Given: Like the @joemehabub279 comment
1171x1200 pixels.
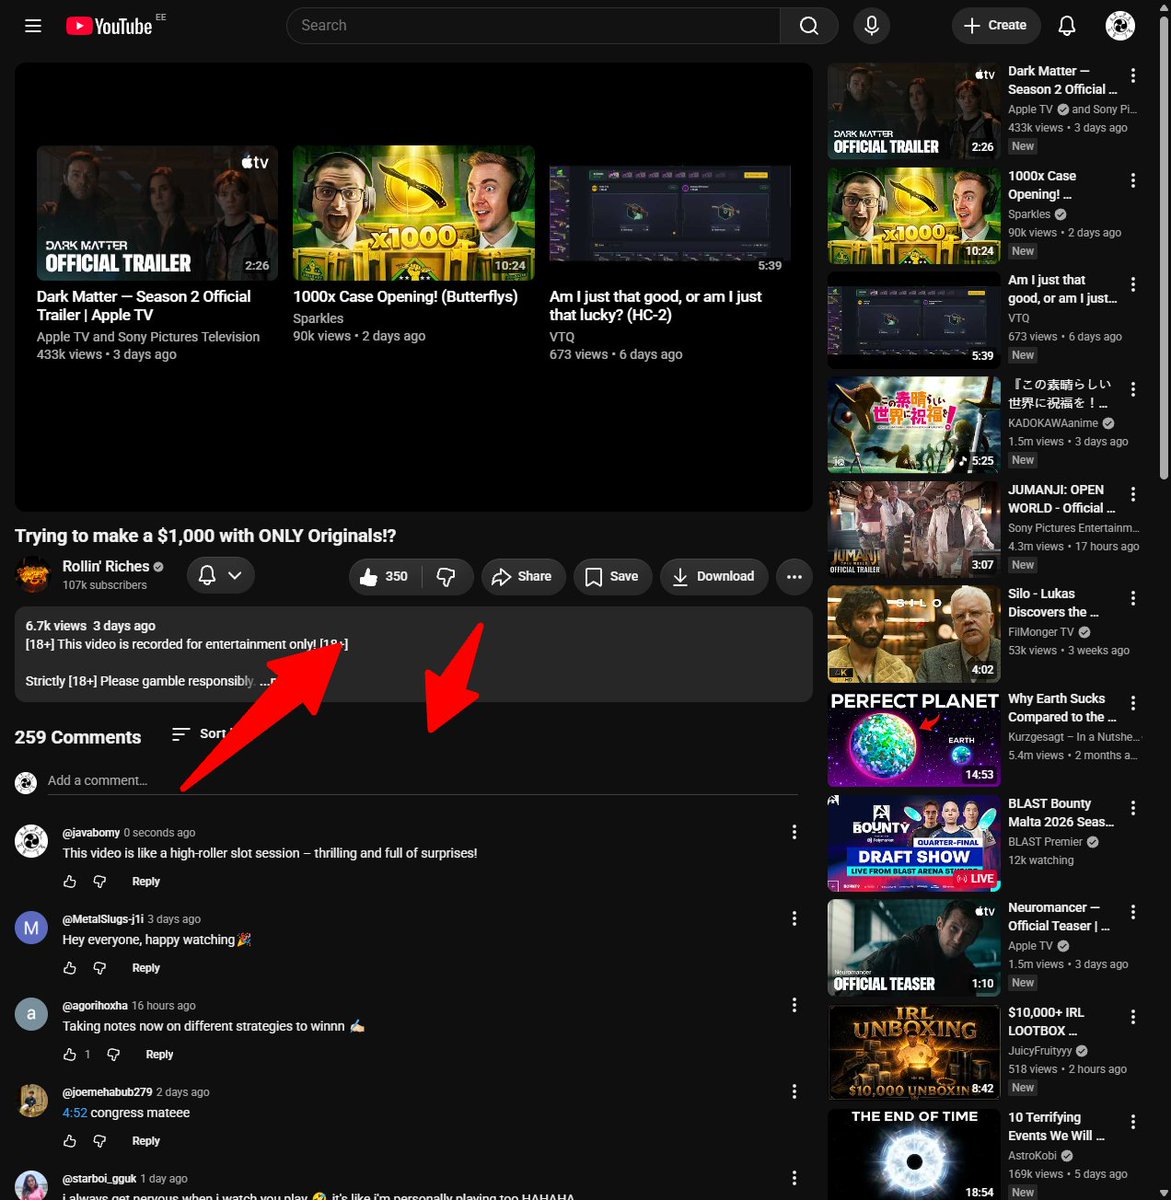Looking at the screenshot, I should click(70, 1141).
